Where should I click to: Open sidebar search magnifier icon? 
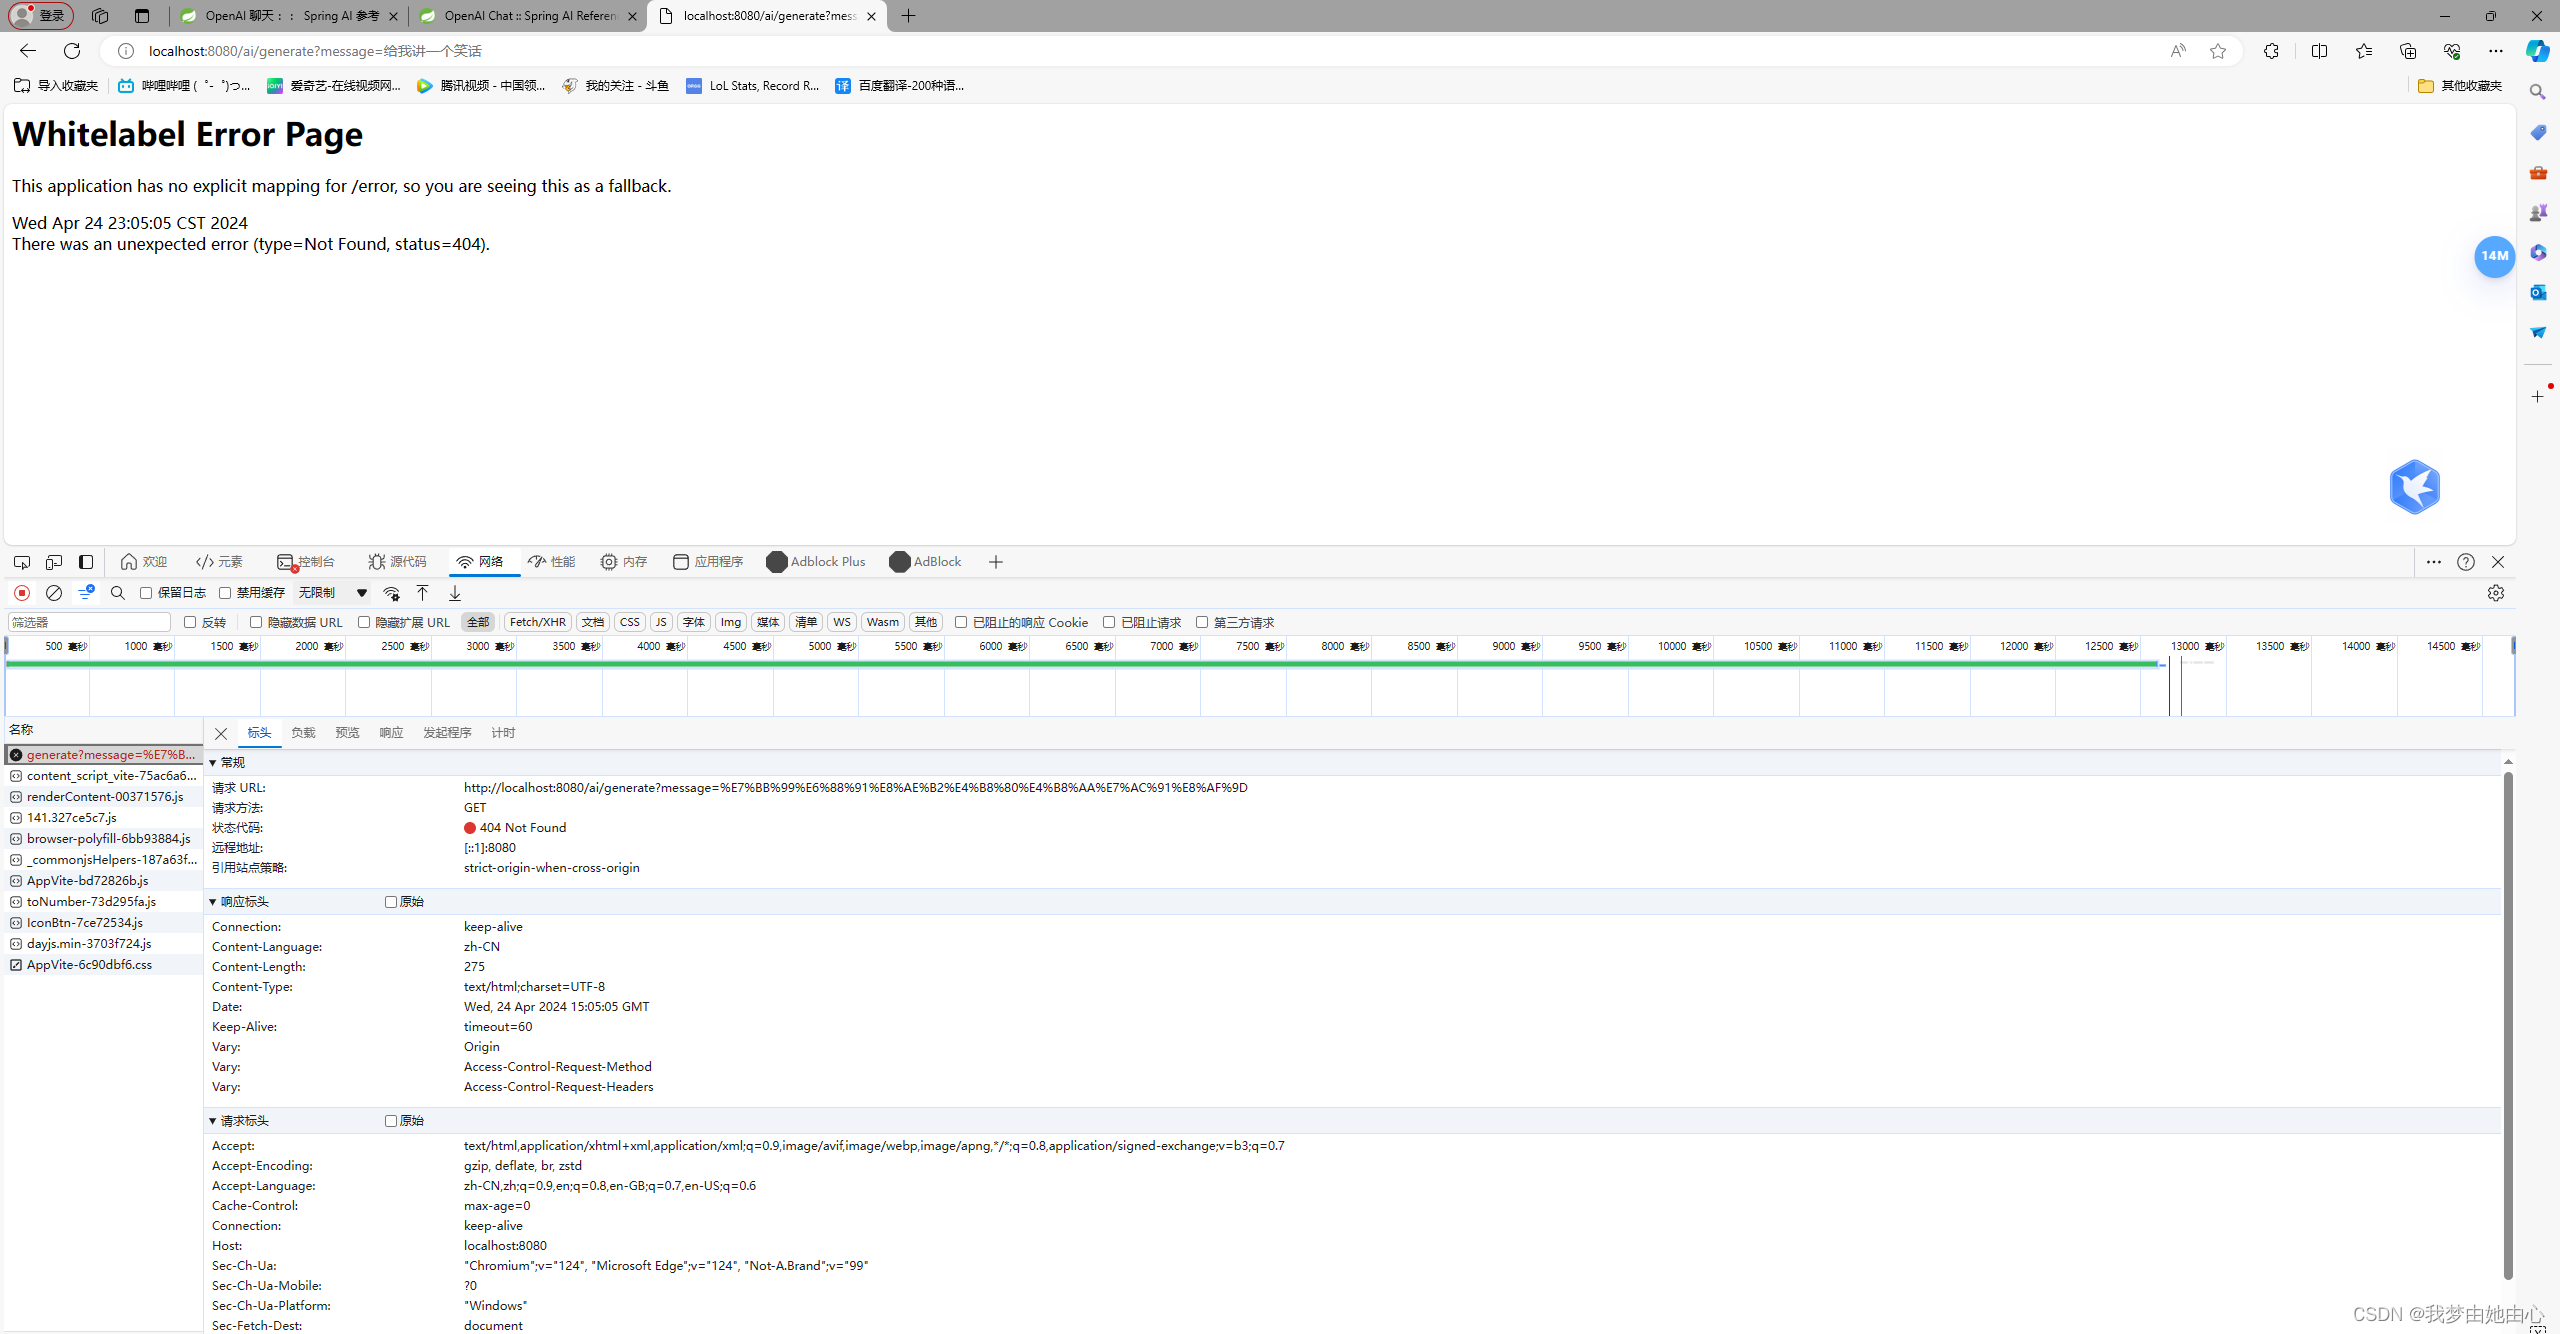point(2538,92)
